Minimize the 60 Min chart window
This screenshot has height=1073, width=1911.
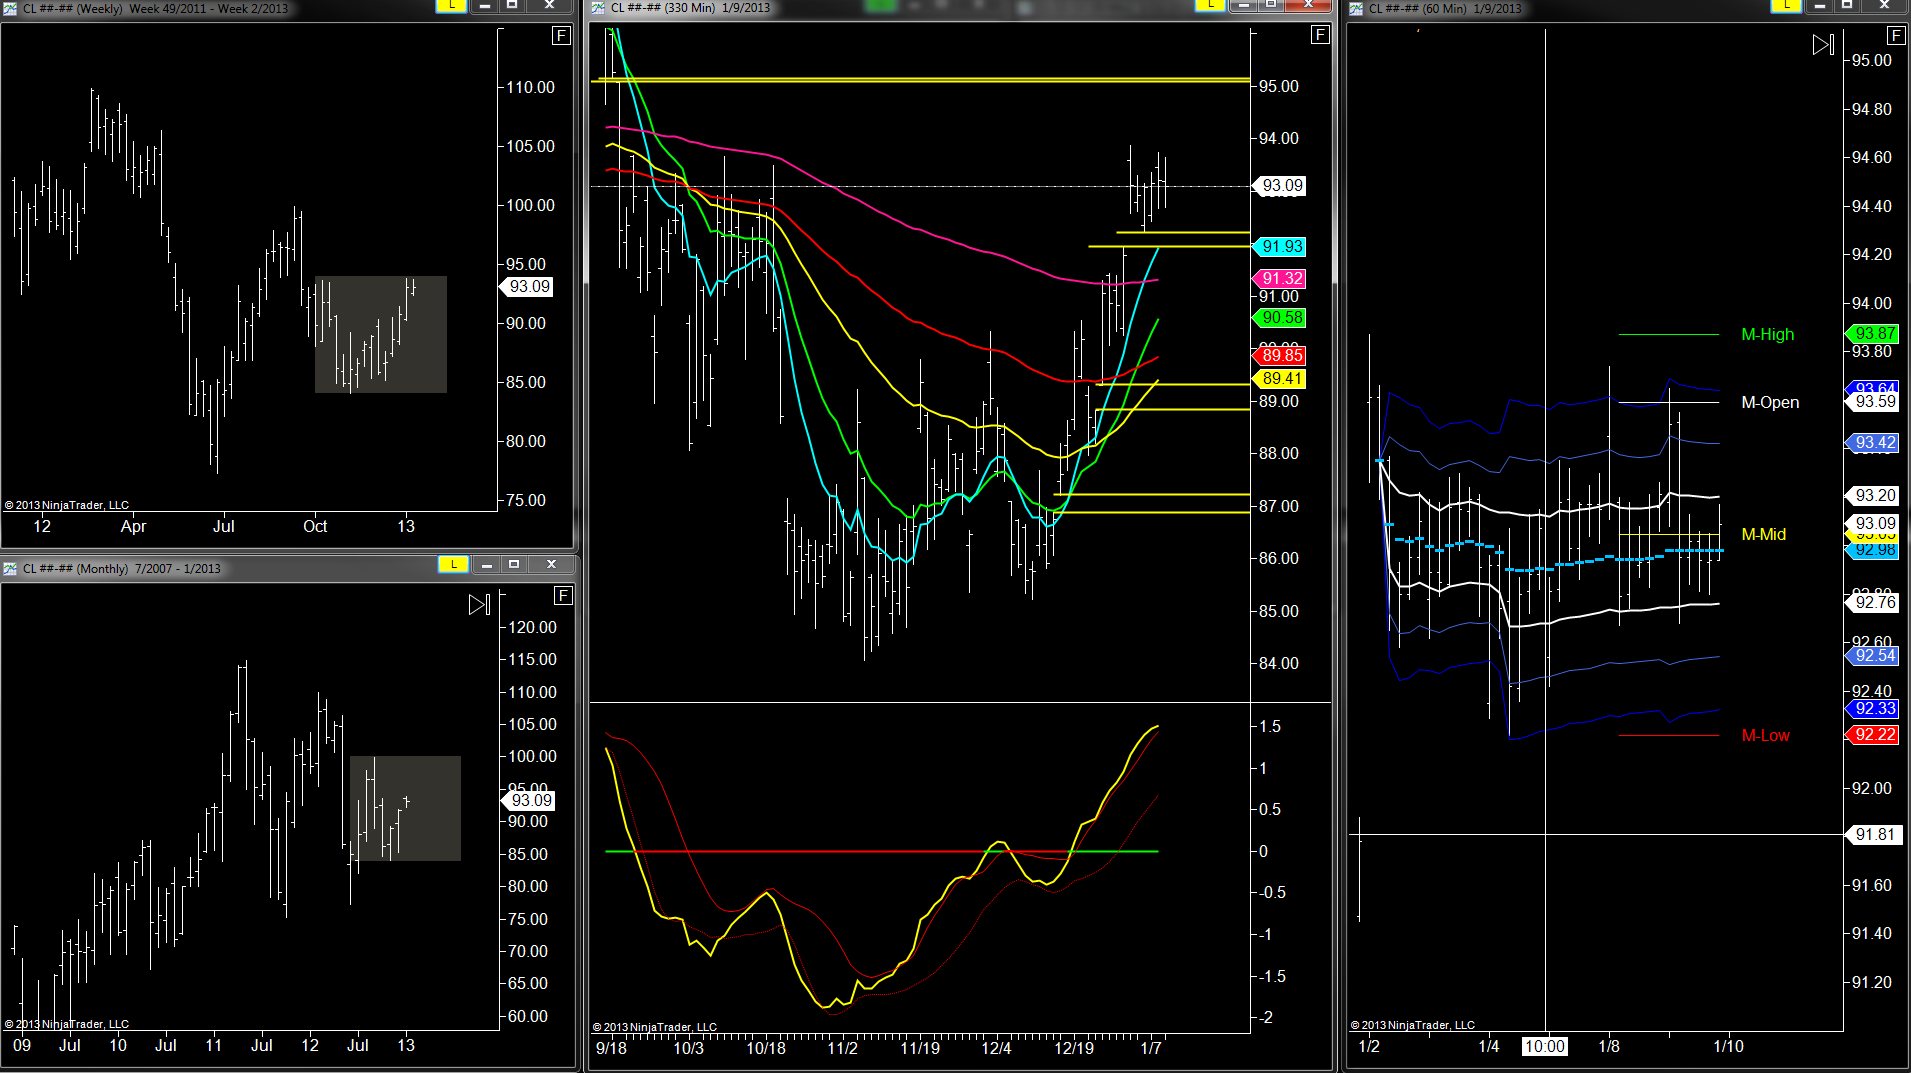tap(1819, 5)
